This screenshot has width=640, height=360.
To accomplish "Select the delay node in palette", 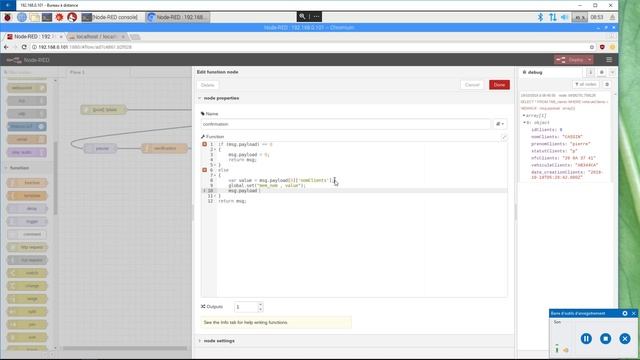I will tap(27, 209).
